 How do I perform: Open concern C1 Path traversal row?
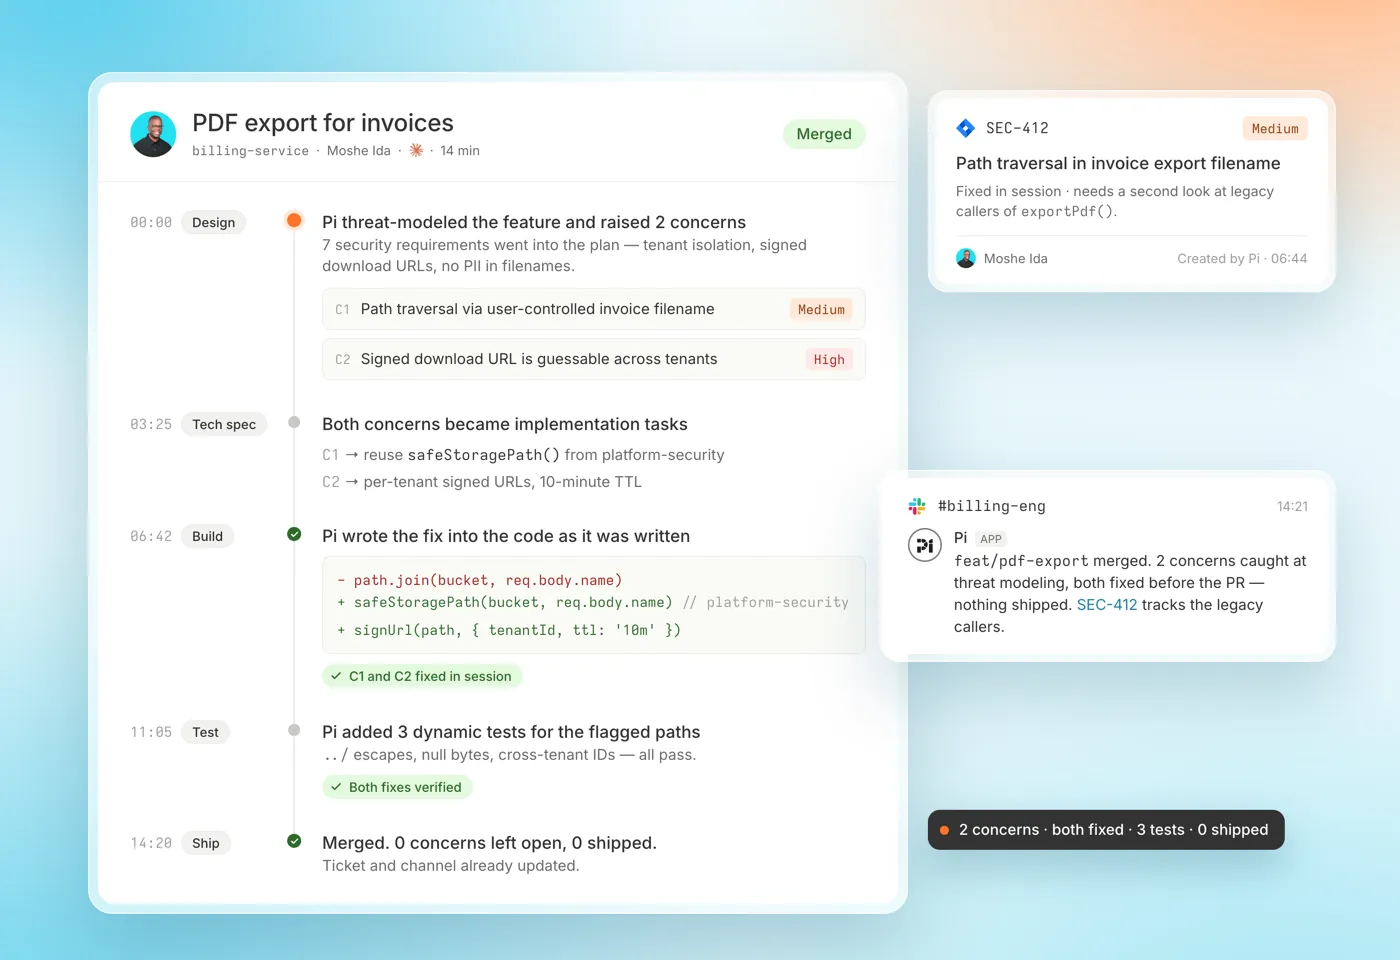coord(594,309)
